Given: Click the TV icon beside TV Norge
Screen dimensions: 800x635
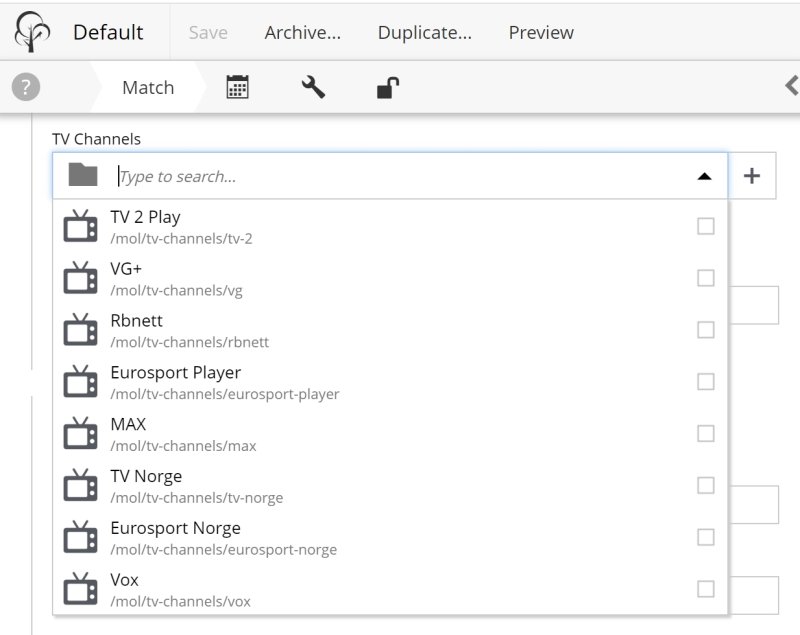Looking at the screenshot, I should tap(80, 485).
